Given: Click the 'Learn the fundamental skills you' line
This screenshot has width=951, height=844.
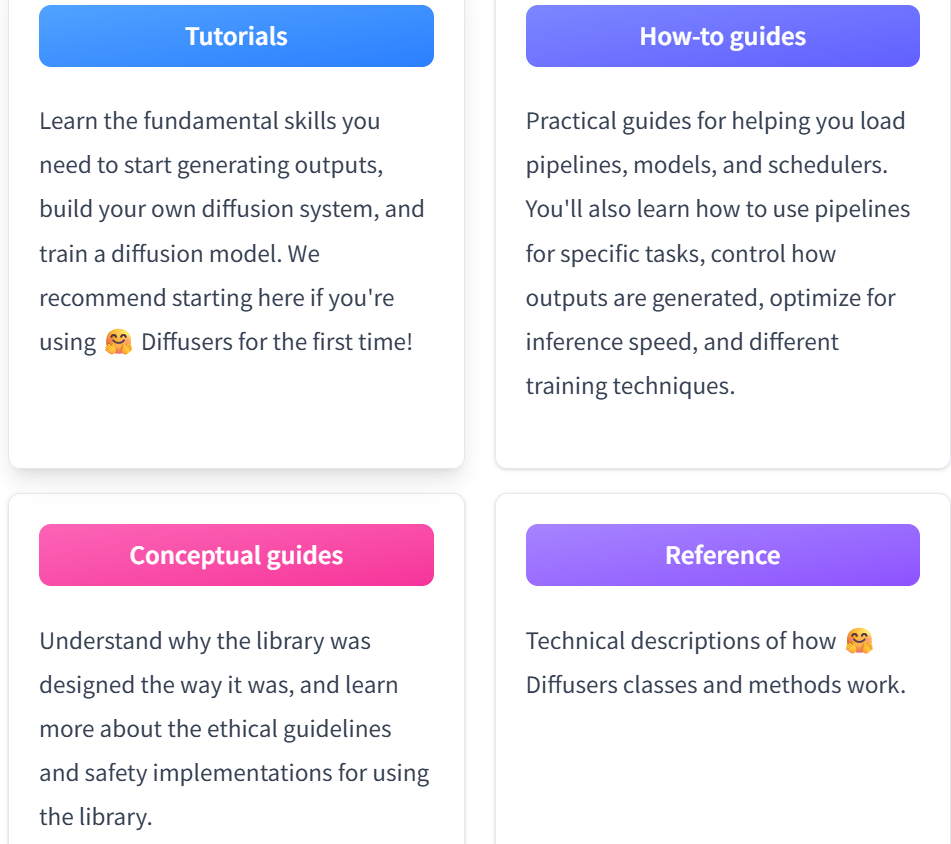Looking at the screenshot, I should tap(210, 121).
